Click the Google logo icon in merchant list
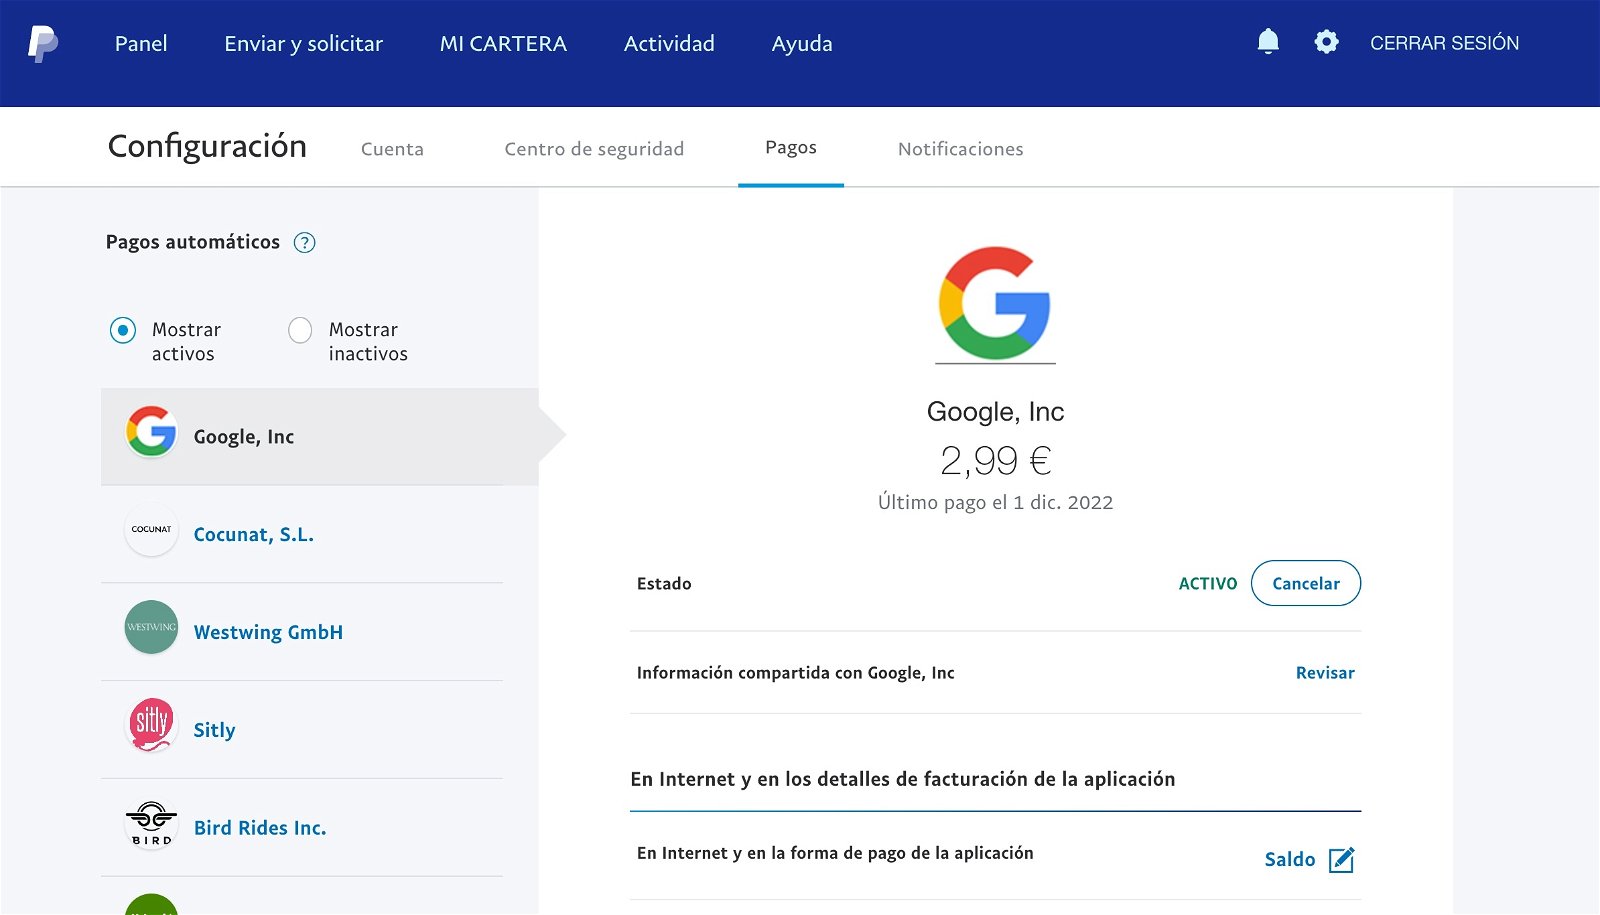Screen dimensions: 1600x915 [151, 432]
